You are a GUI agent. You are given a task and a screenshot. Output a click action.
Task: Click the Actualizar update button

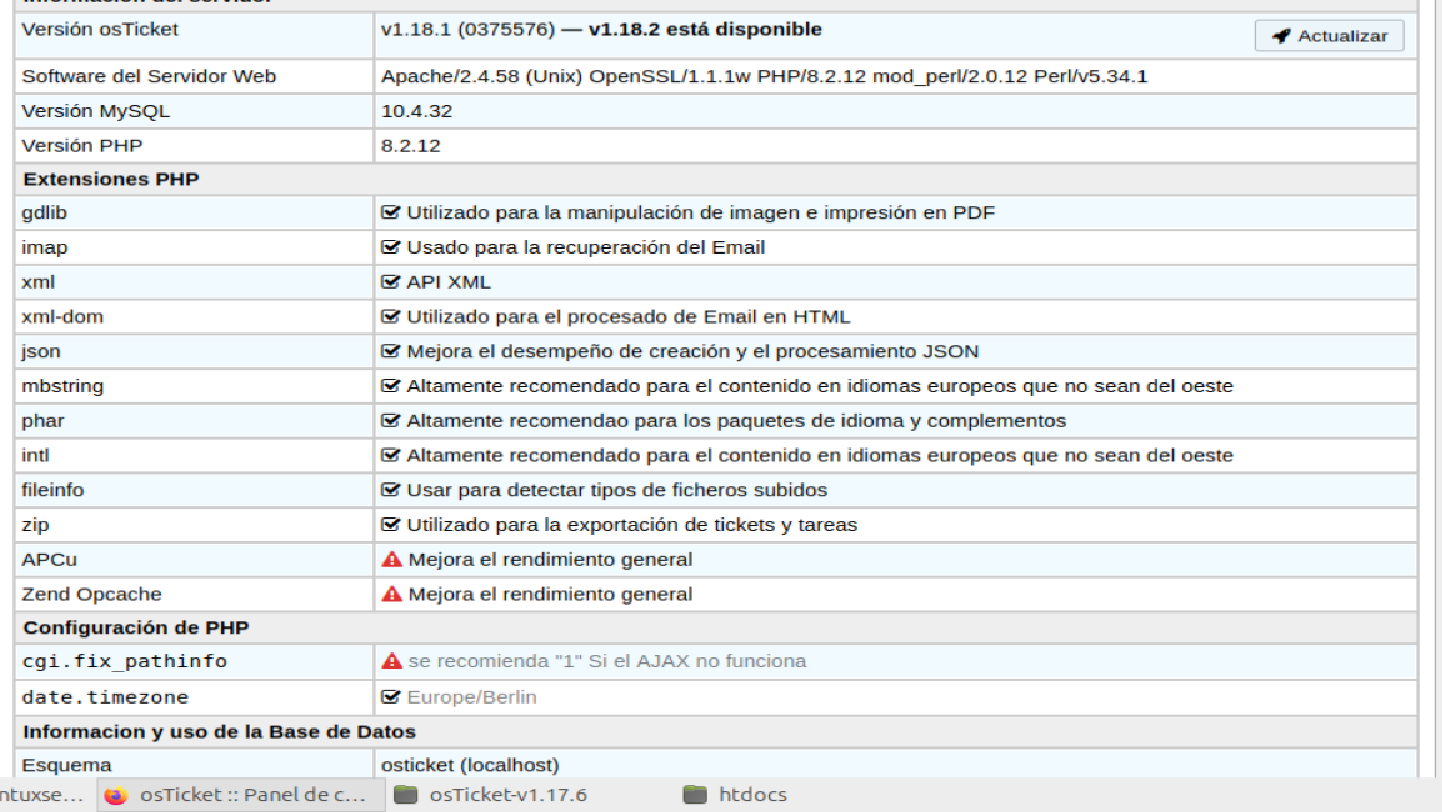[x=1329, y=36]
